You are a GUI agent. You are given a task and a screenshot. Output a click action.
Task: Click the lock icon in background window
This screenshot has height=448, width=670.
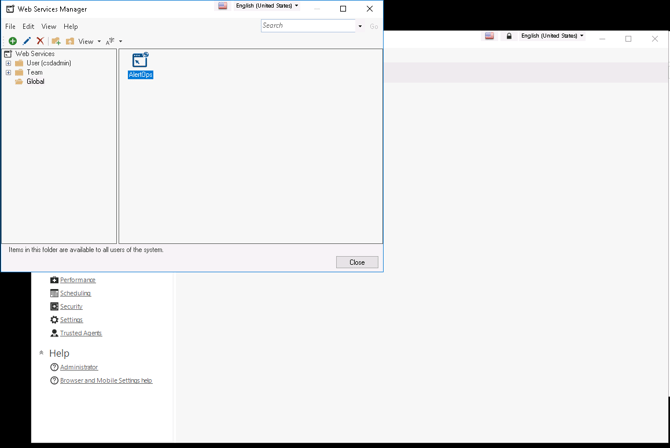(x=509, y=36)
